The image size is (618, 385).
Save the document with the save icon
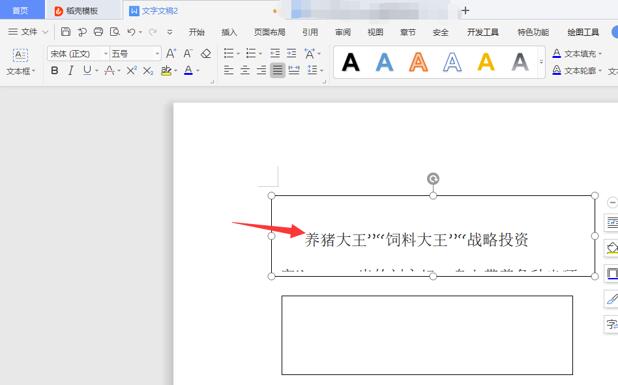65,32
